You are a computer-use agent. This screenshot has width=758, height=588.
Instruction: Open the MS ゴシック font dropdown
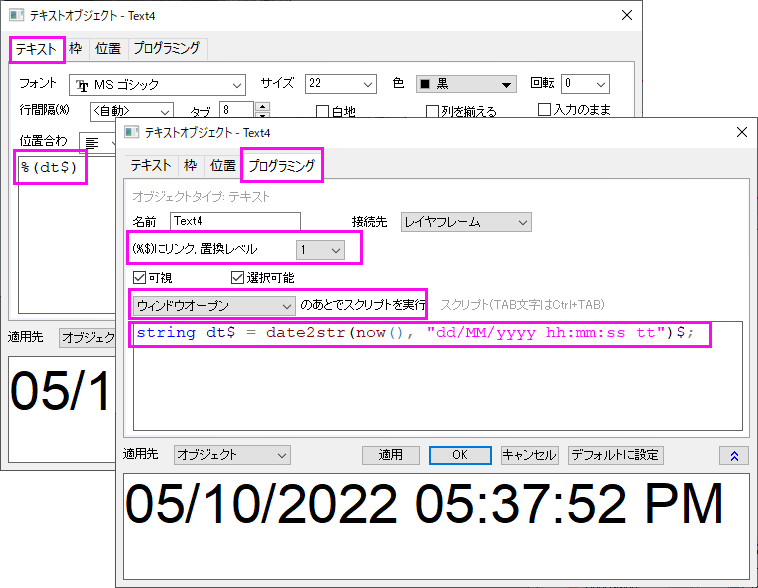[158, 85]
